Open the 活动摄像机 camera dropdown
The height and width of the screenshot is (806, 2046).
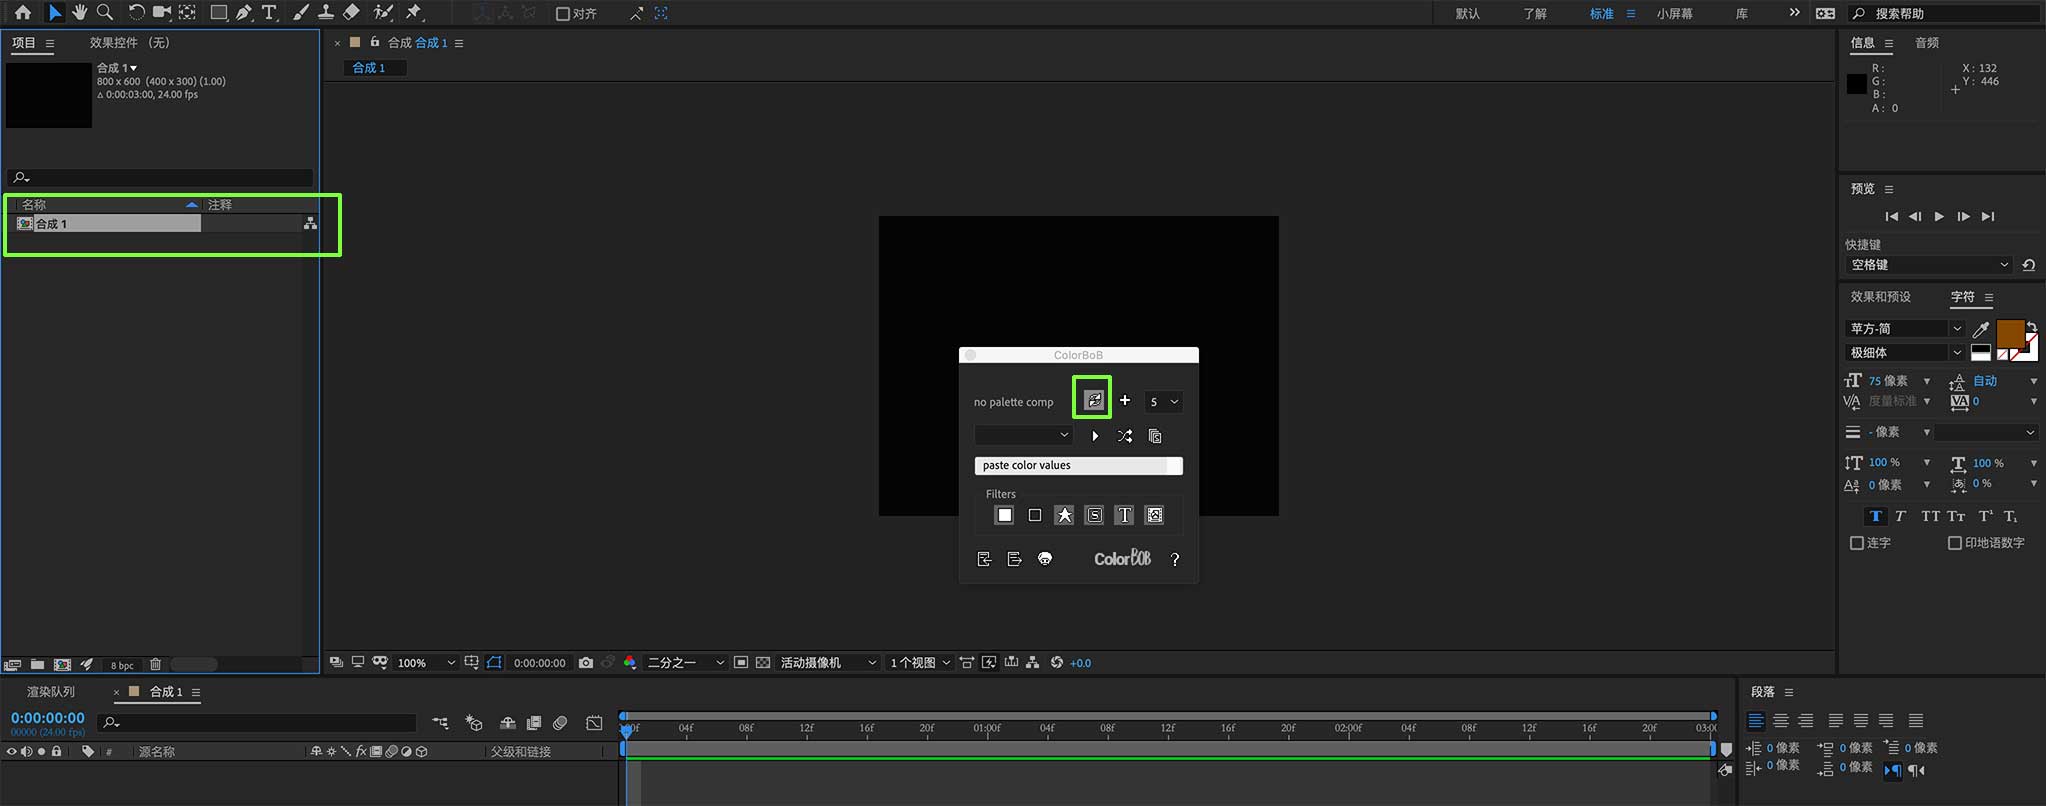point(828,663)
